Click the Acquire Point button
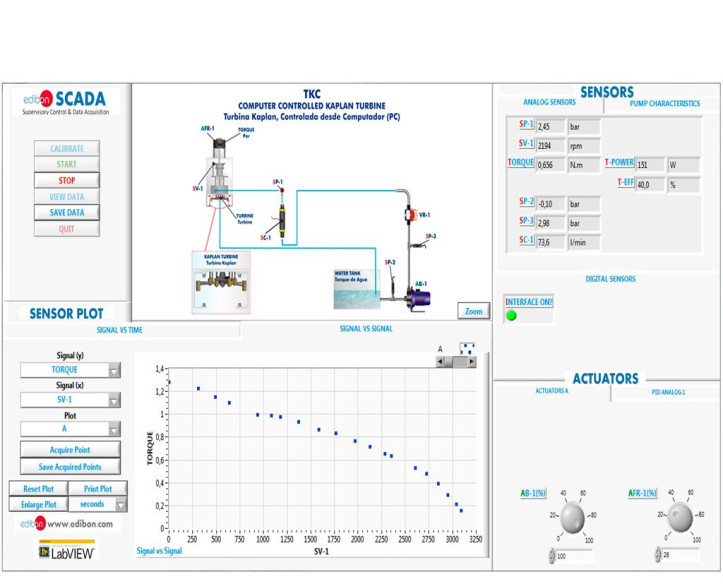Image resolution: width=723 pixels, height=584 pixels. [70, 450]
